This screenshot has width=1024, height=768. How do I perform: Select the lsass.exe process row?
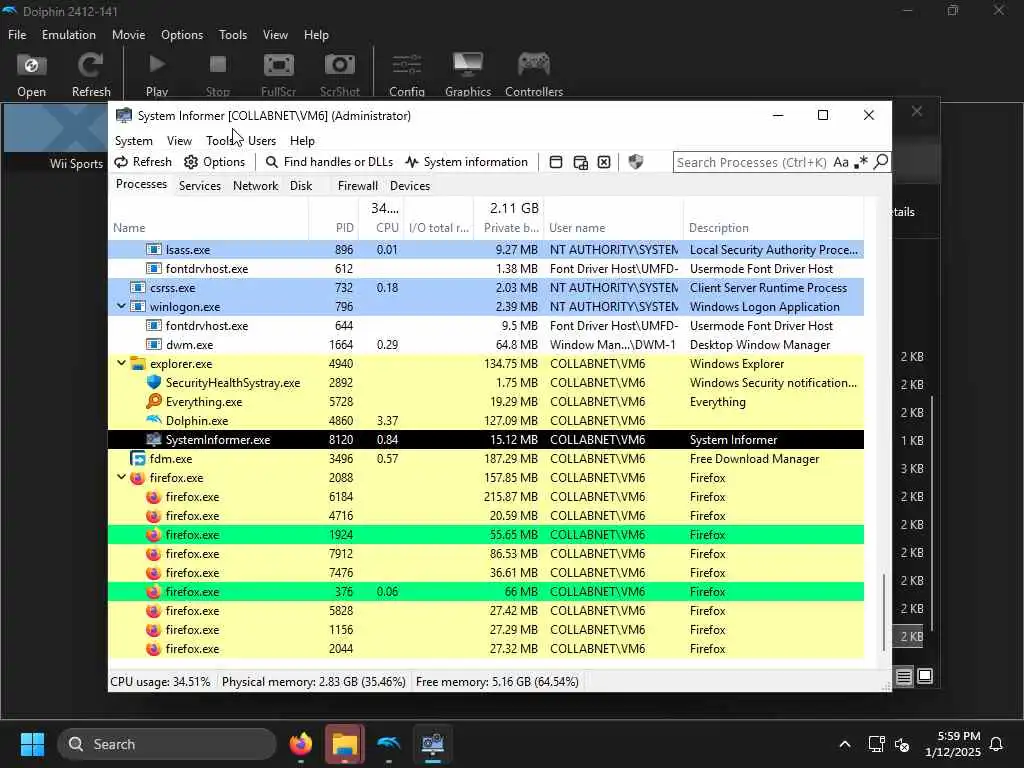coord(486,249)
